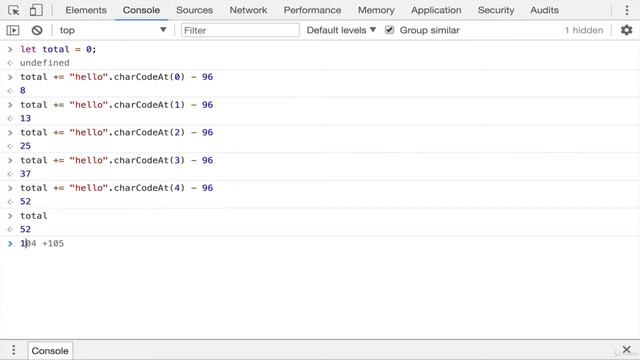Screen dimensions: 640x360
Task: Activate the inspect element picker icon
Action: 13,10
